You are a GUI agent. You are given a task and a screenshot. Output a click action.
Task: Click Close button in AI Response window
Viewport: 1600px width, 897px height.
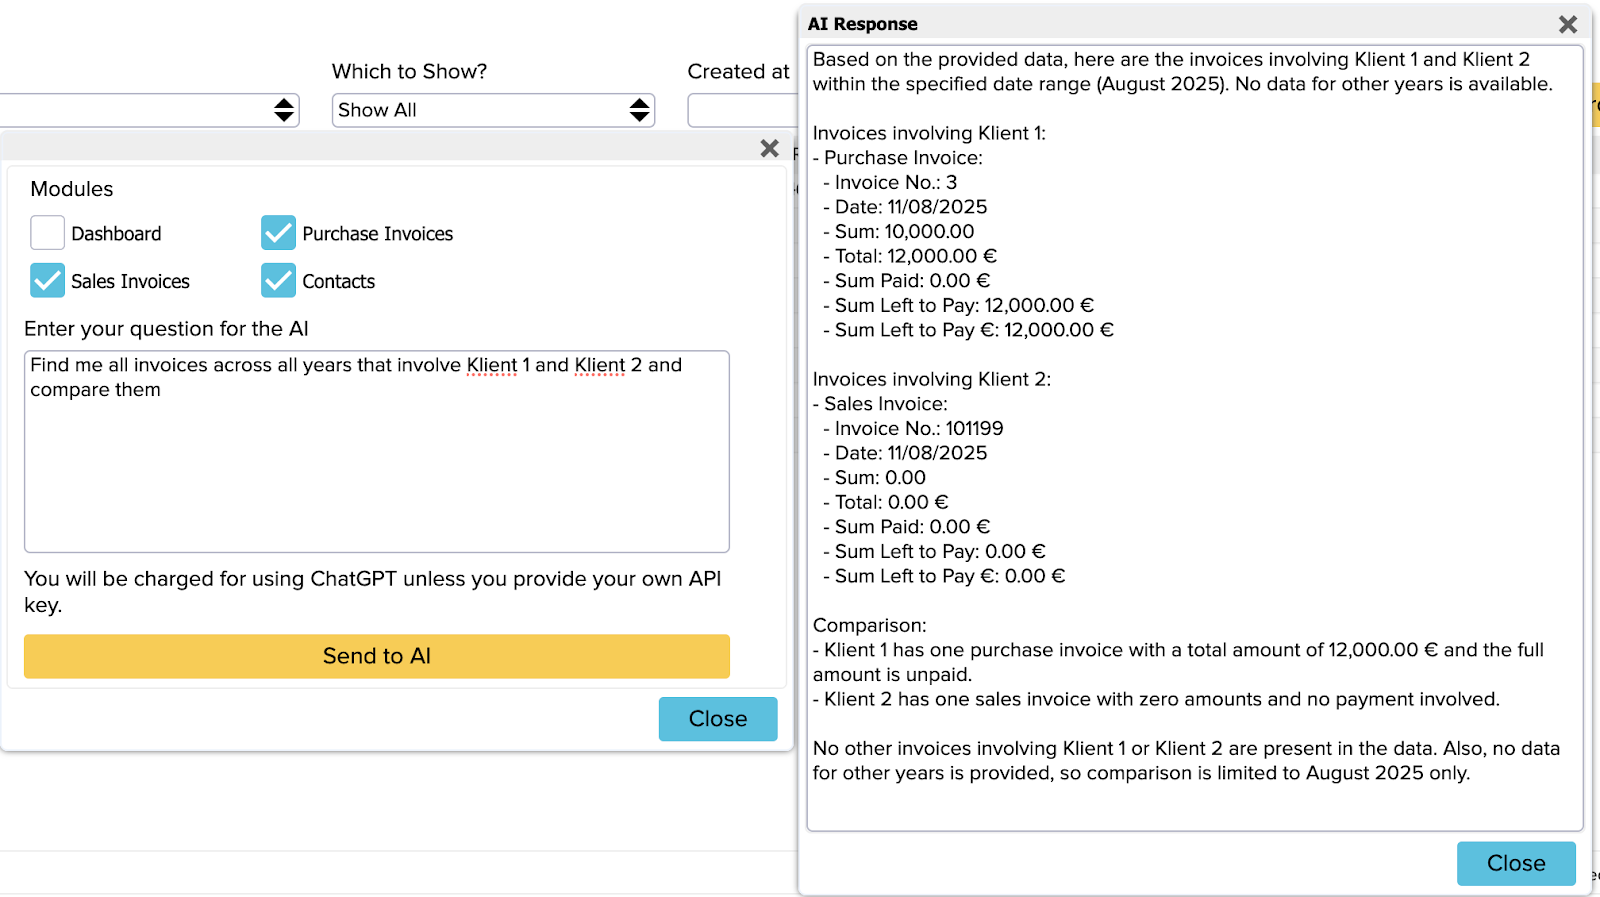(1515, 863)
